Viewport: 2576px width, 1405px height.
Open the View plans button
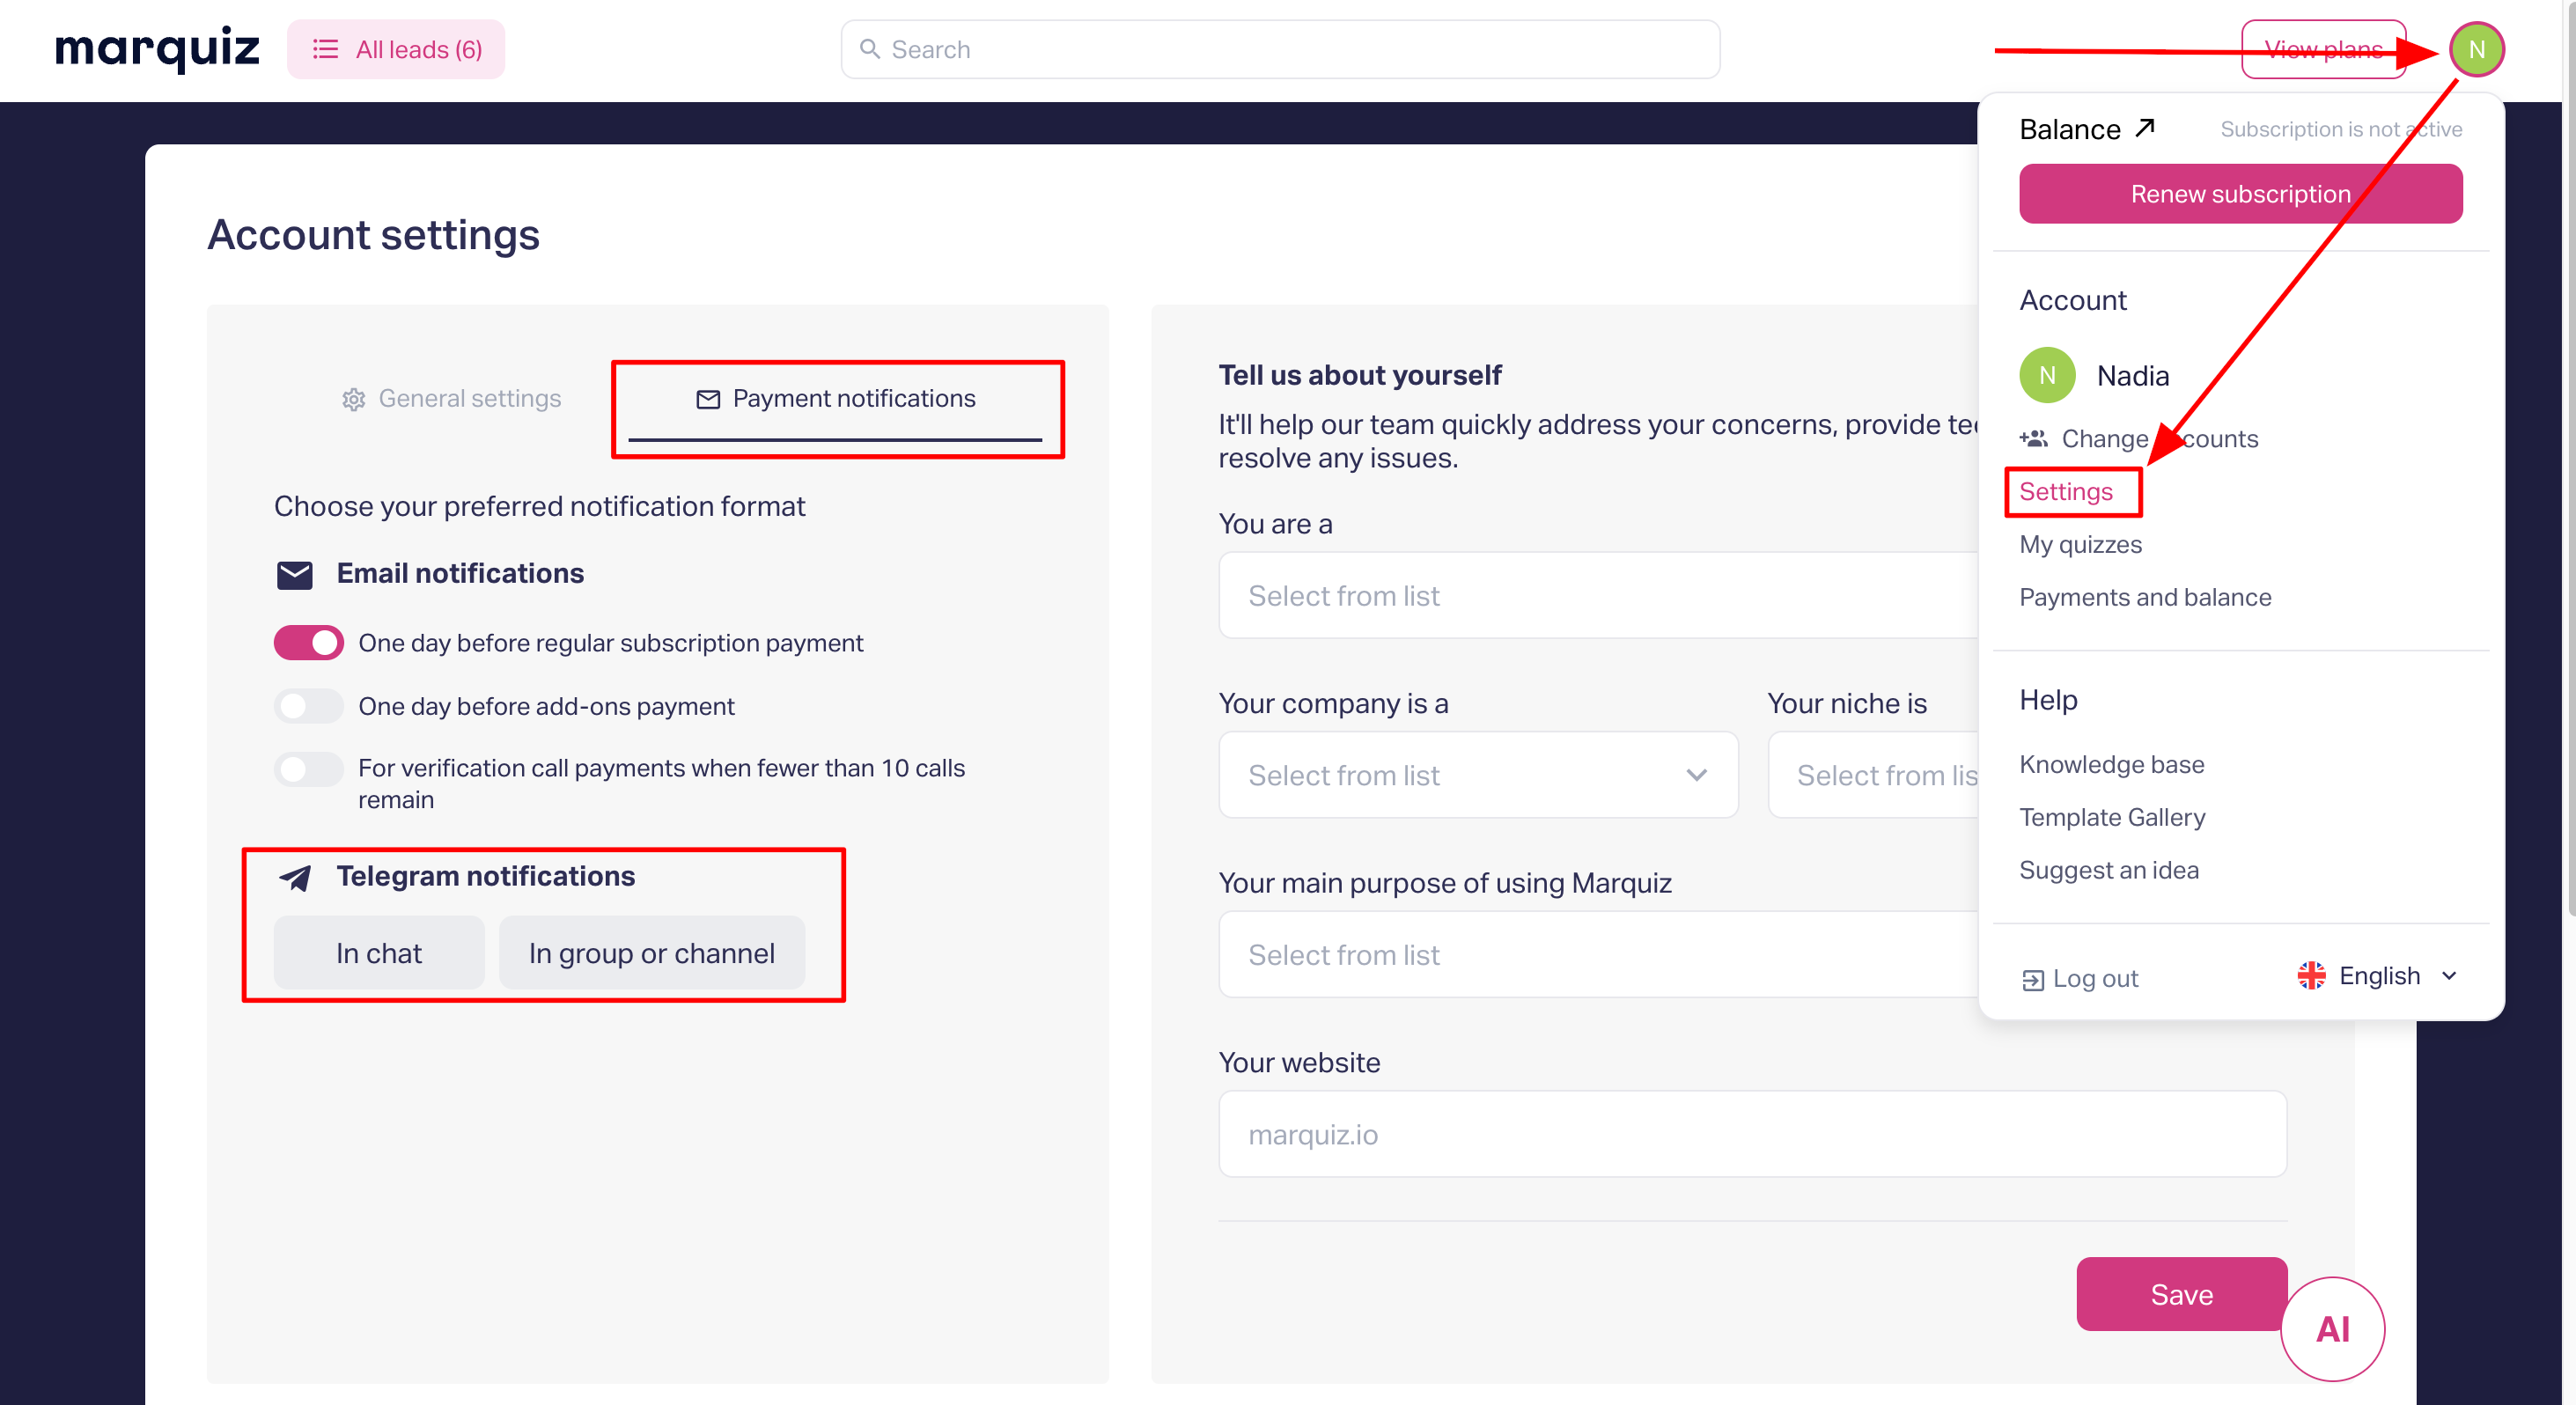[2323, 49]
